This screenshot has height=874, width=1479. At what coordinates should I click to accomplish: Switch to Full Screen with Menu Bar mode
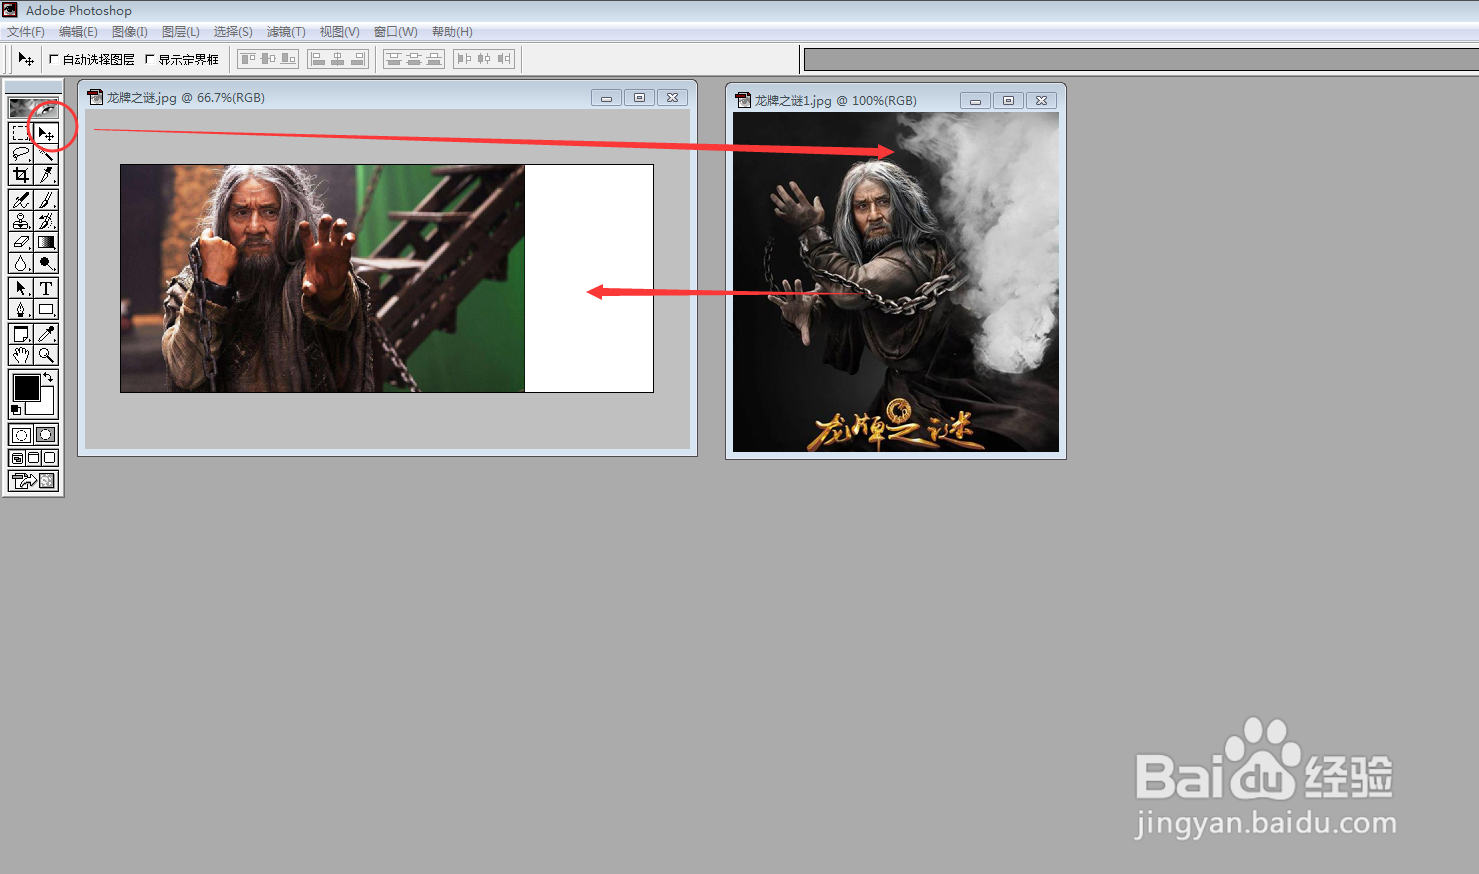(33, 457)
